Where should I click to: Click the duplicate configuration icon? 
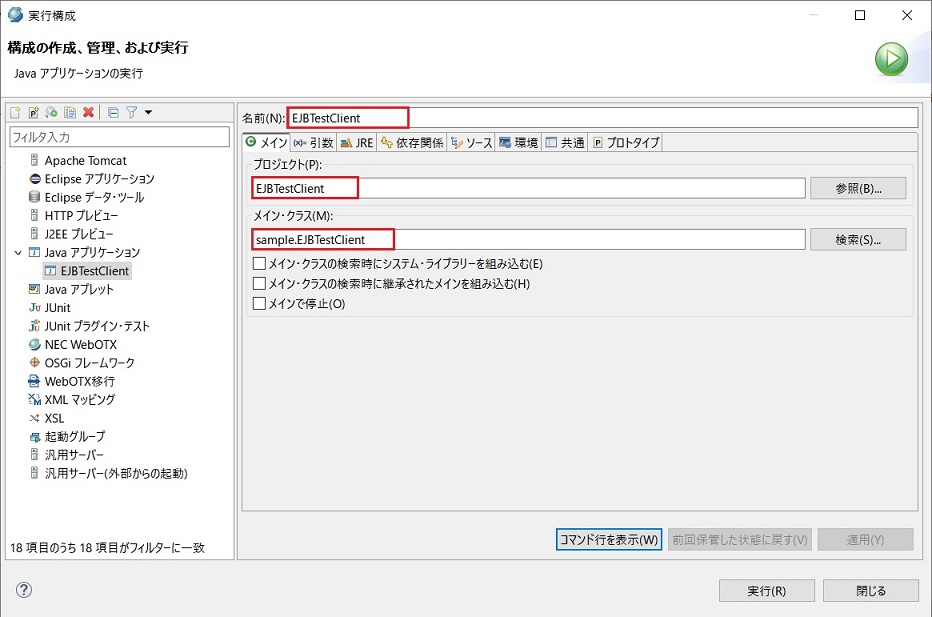click(69, 112)
